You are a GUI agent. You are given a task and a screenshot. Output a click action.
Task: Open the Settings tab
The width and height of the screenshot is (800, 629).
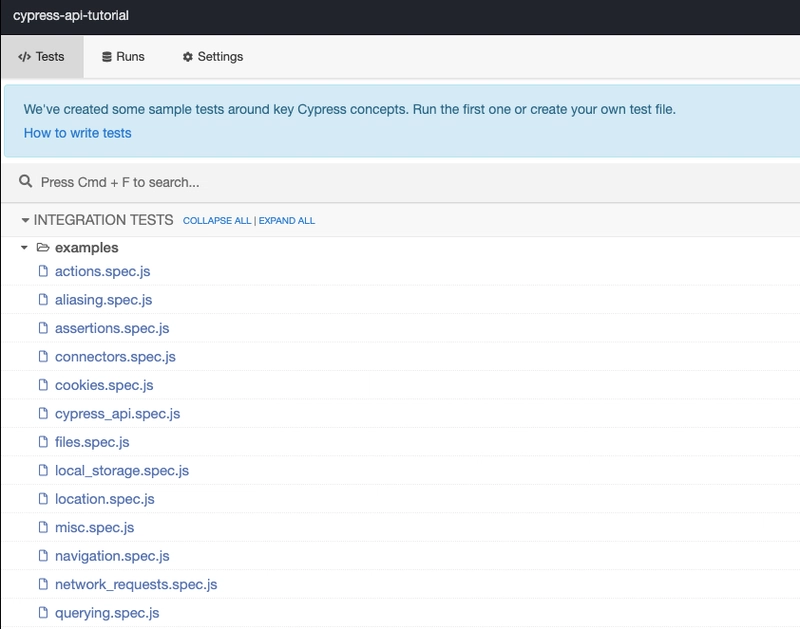pos(213,57)
